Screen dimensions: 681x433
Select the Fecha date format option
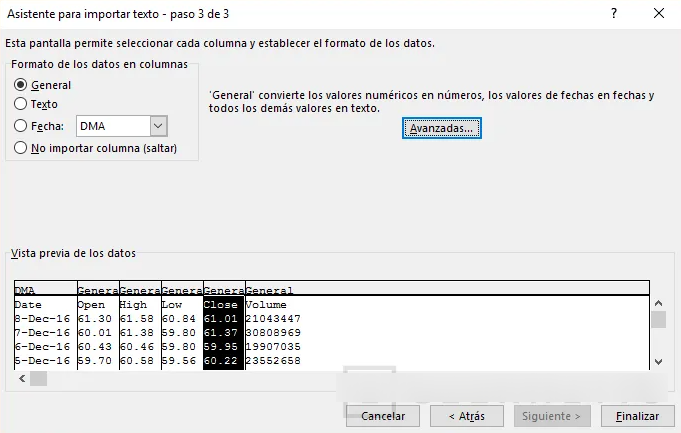[21, 126]
